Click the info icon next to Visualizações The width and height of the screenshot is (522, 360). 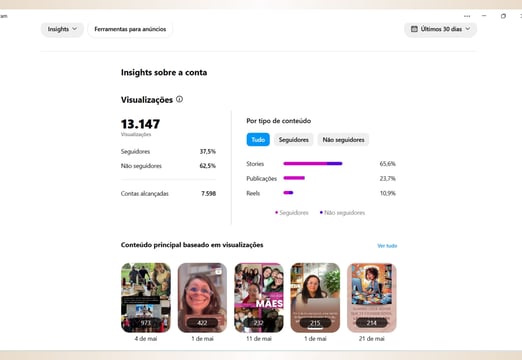tap(179, 99)
